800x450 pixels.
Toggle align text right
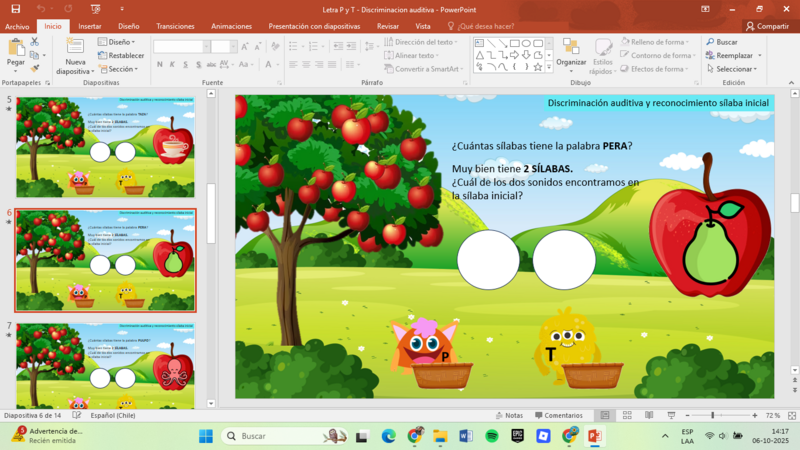(x=319, y=64)
